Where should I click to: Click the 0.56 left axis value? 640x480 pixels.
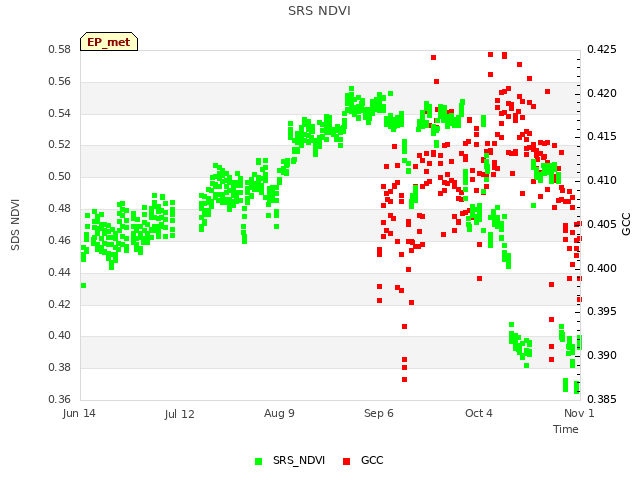point(60,81)
